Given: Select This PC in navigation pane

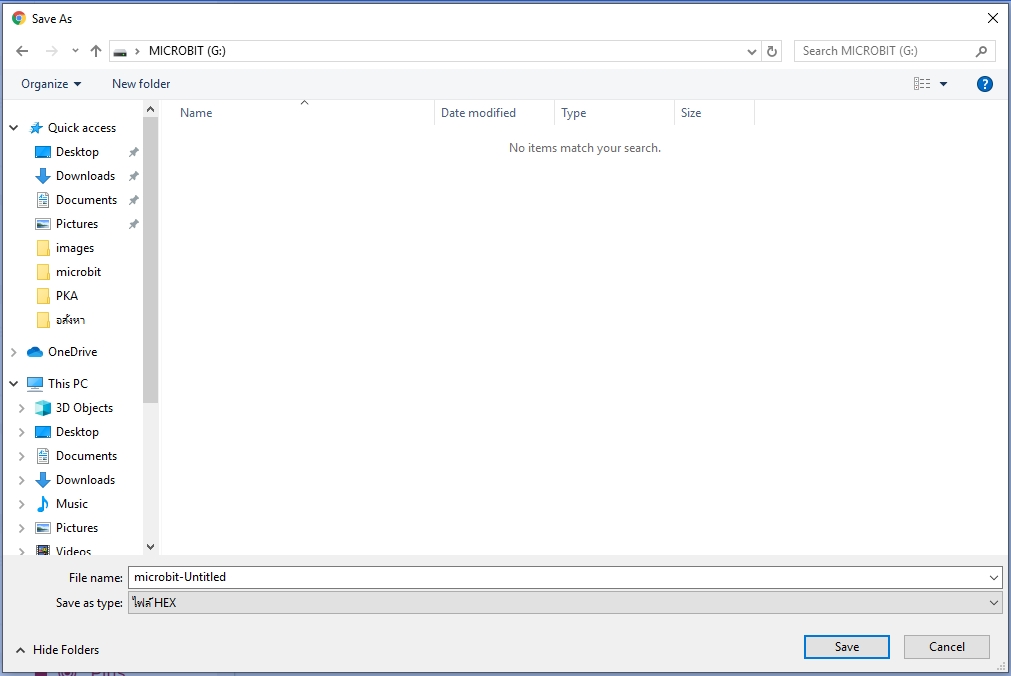Looking at the screenshot, I should [68, 384].
